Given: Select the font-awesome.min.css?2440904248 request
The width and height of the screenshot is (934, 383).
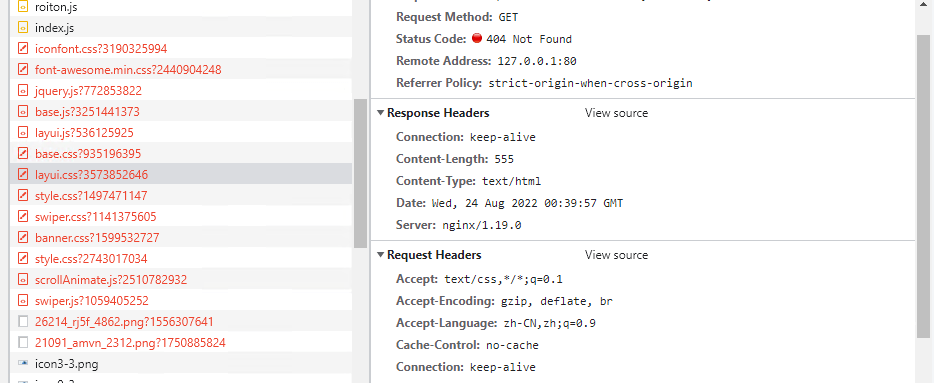Looking at the screenshot, I should coord(182,70).
